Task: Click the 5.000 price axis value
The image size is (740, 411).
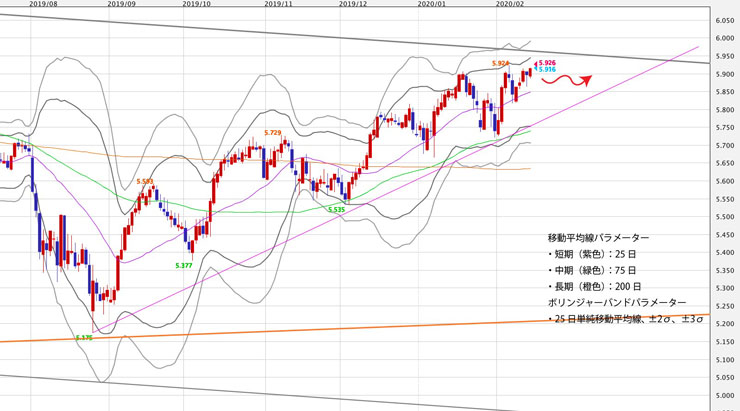Action: tap(724, 395)
